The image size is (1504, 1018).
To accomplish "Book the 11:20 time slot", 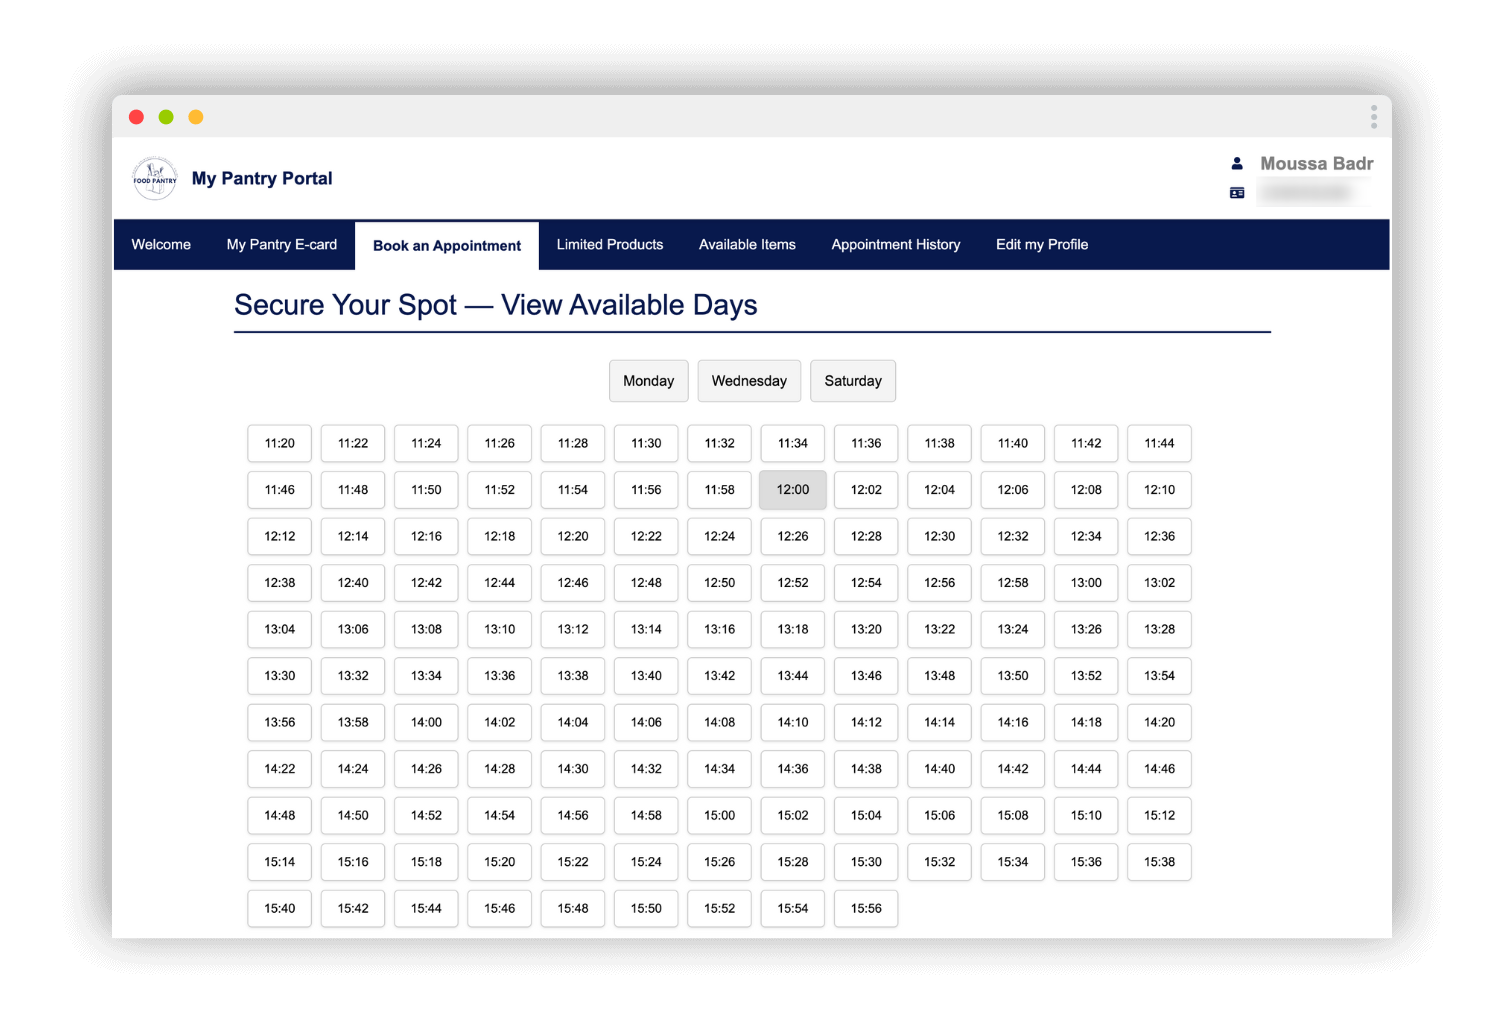I will point(280,443).
